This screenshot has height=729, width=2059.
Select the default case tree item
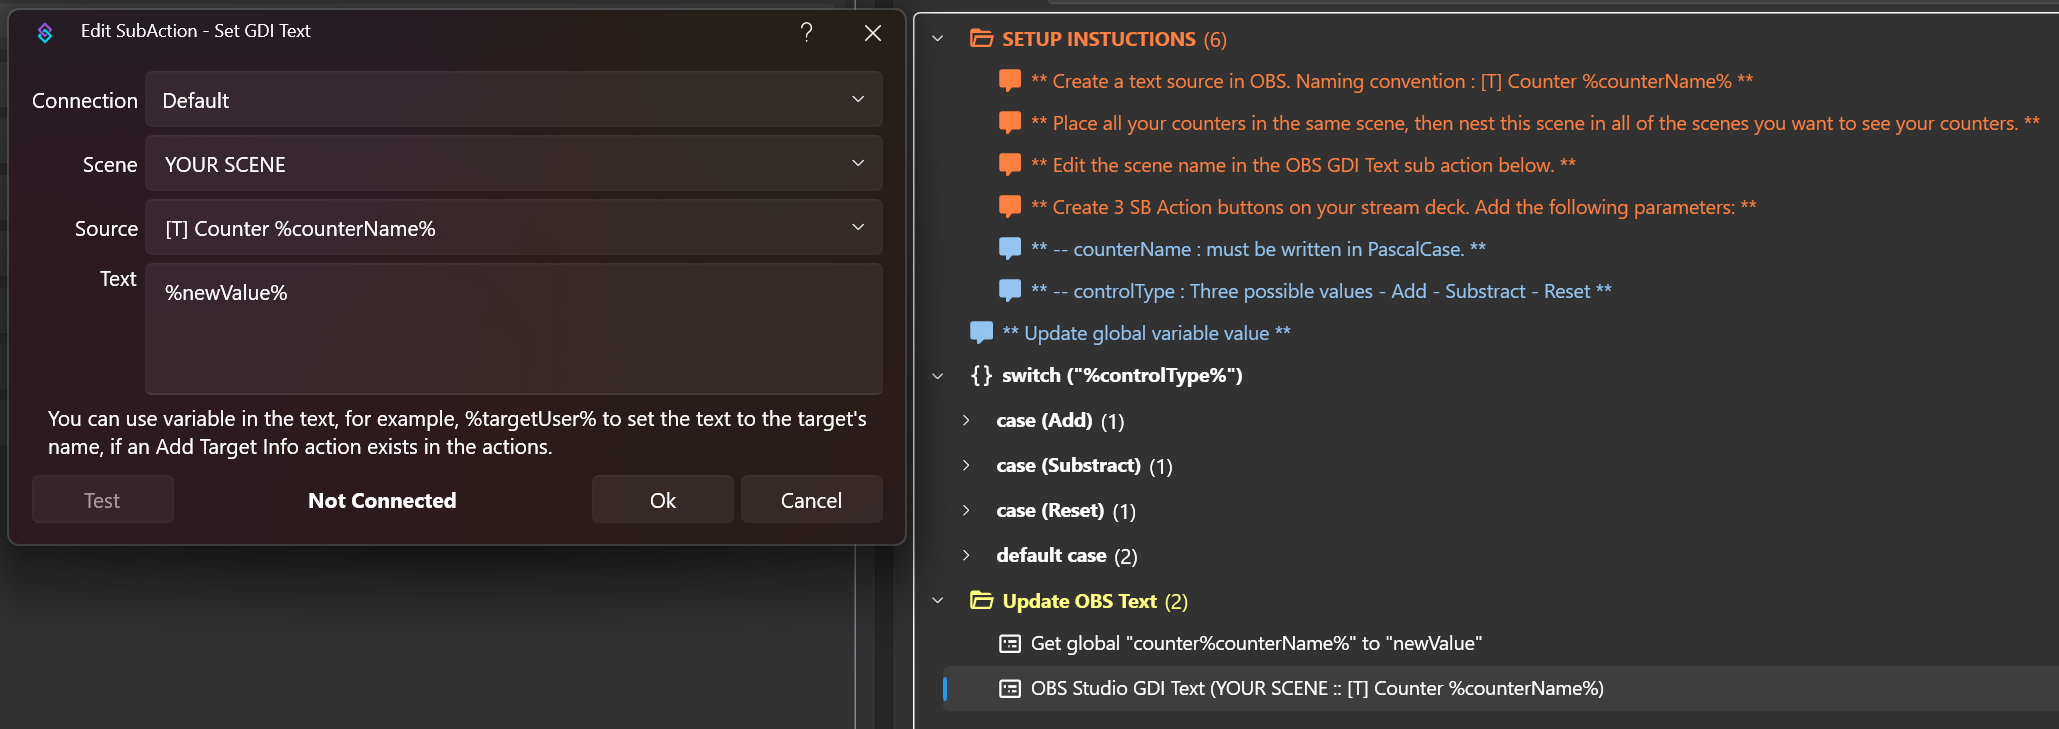click(x=1051, y=555)
